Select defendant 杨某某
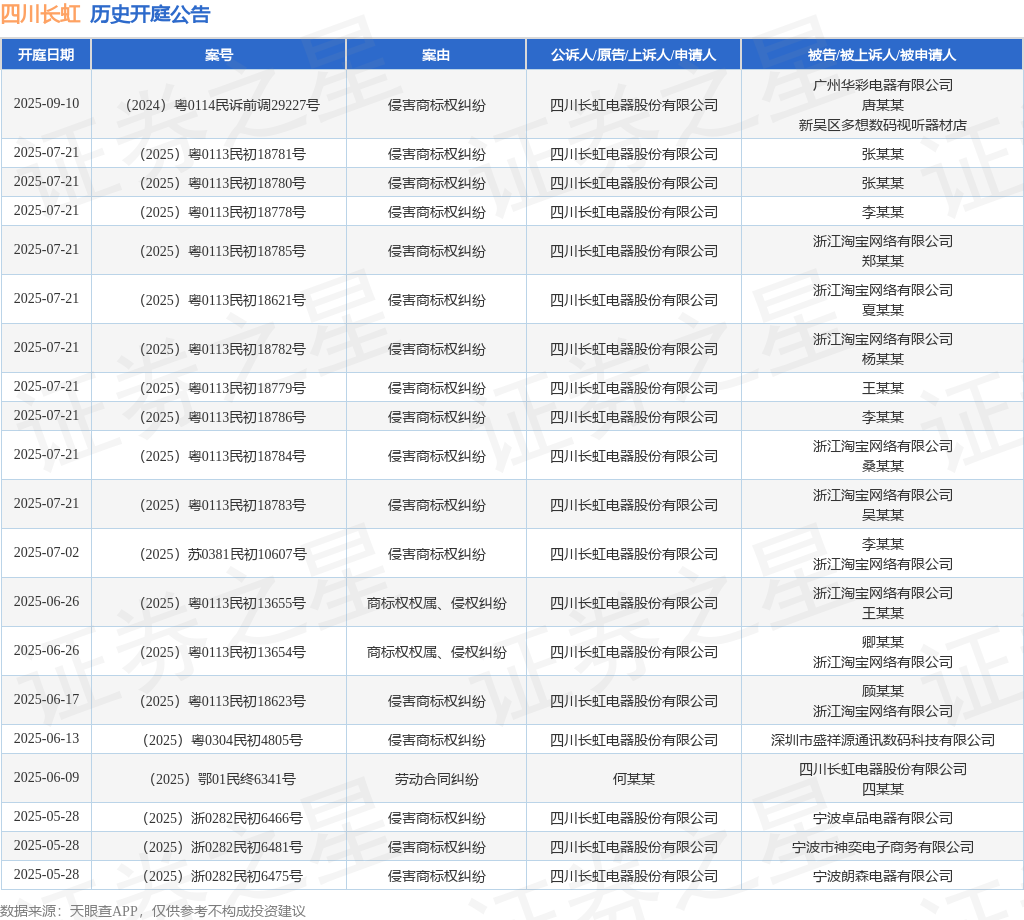This screenshot has height=920, width=1024. pyautogui.click(x=882, y=358)
